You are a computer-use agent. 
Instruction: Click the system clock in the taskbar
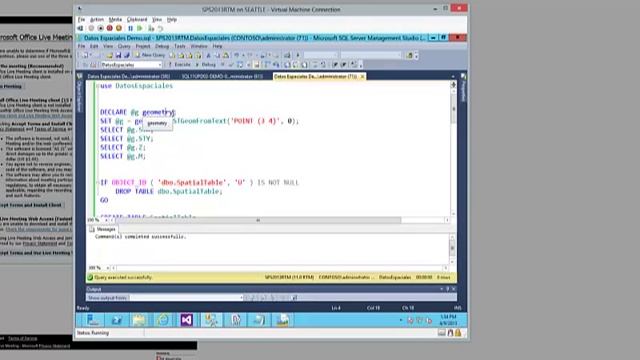point(448,320)
